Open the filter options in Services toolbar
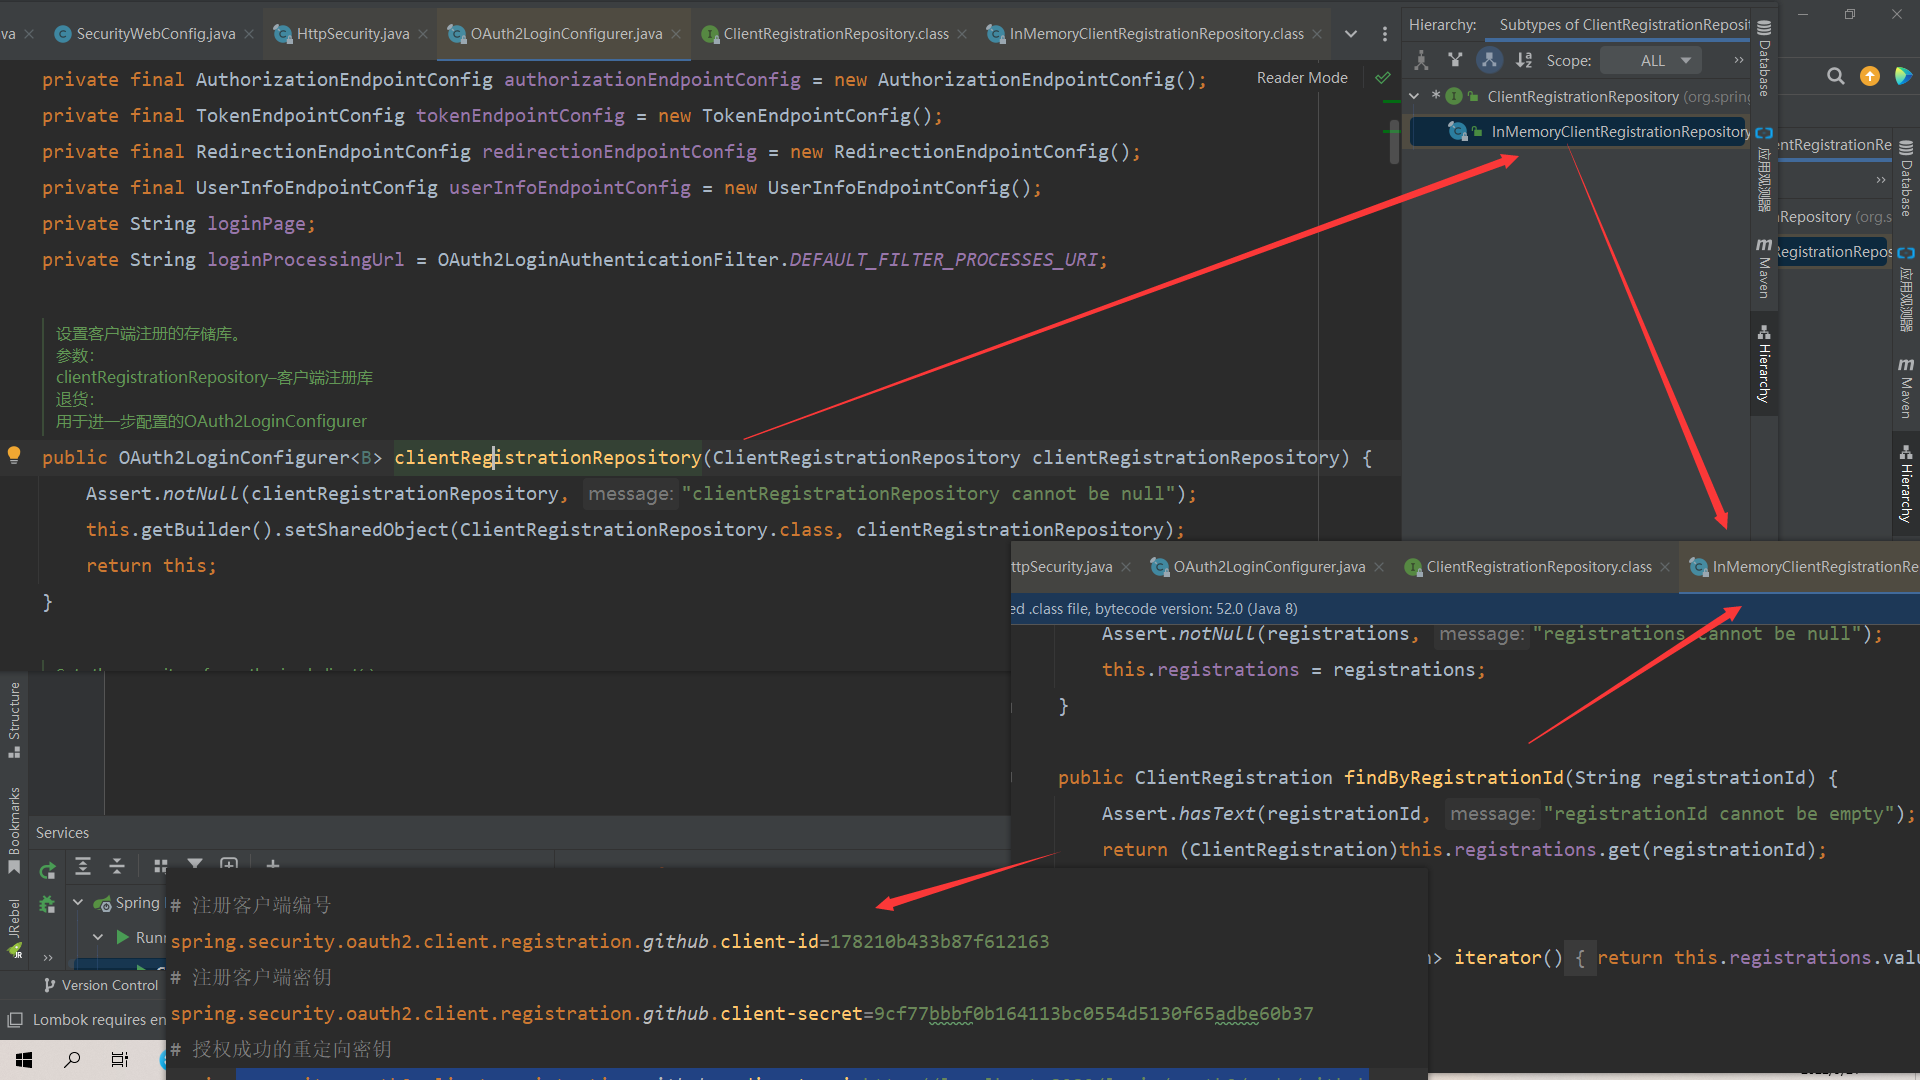The image size is (1920, 1080). [195, 864]
